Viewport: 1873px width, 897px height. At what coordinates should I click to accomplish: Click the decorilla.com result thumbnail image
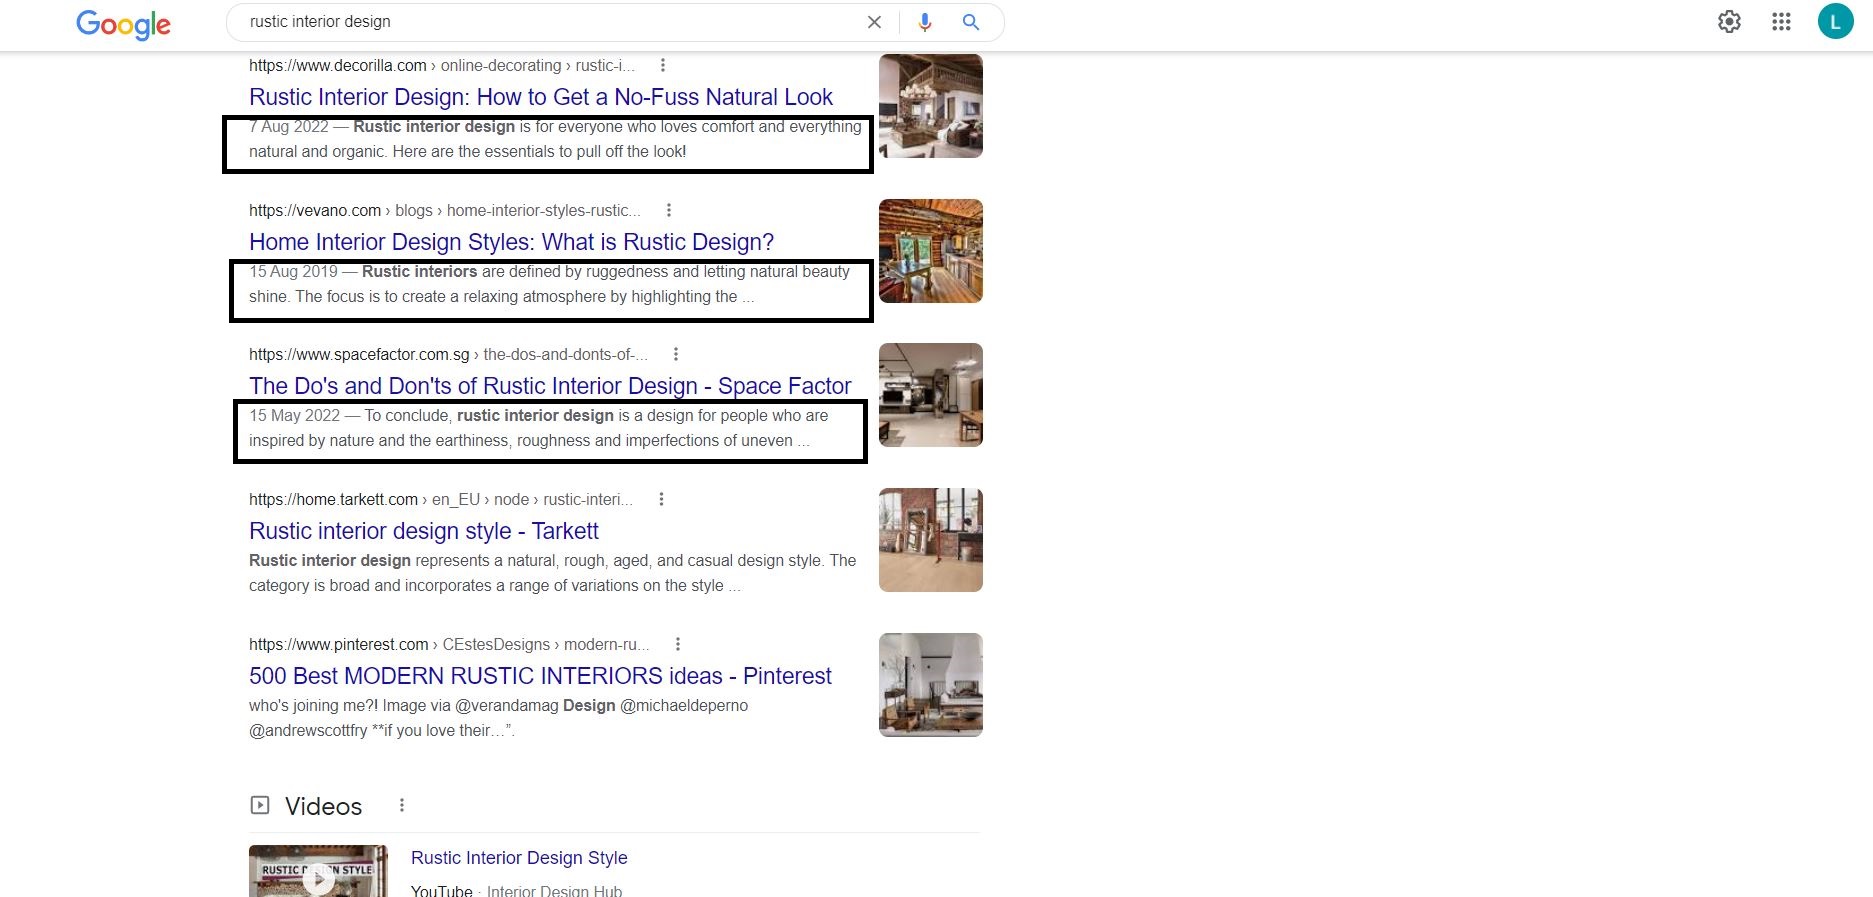click(x=931, y=106)
